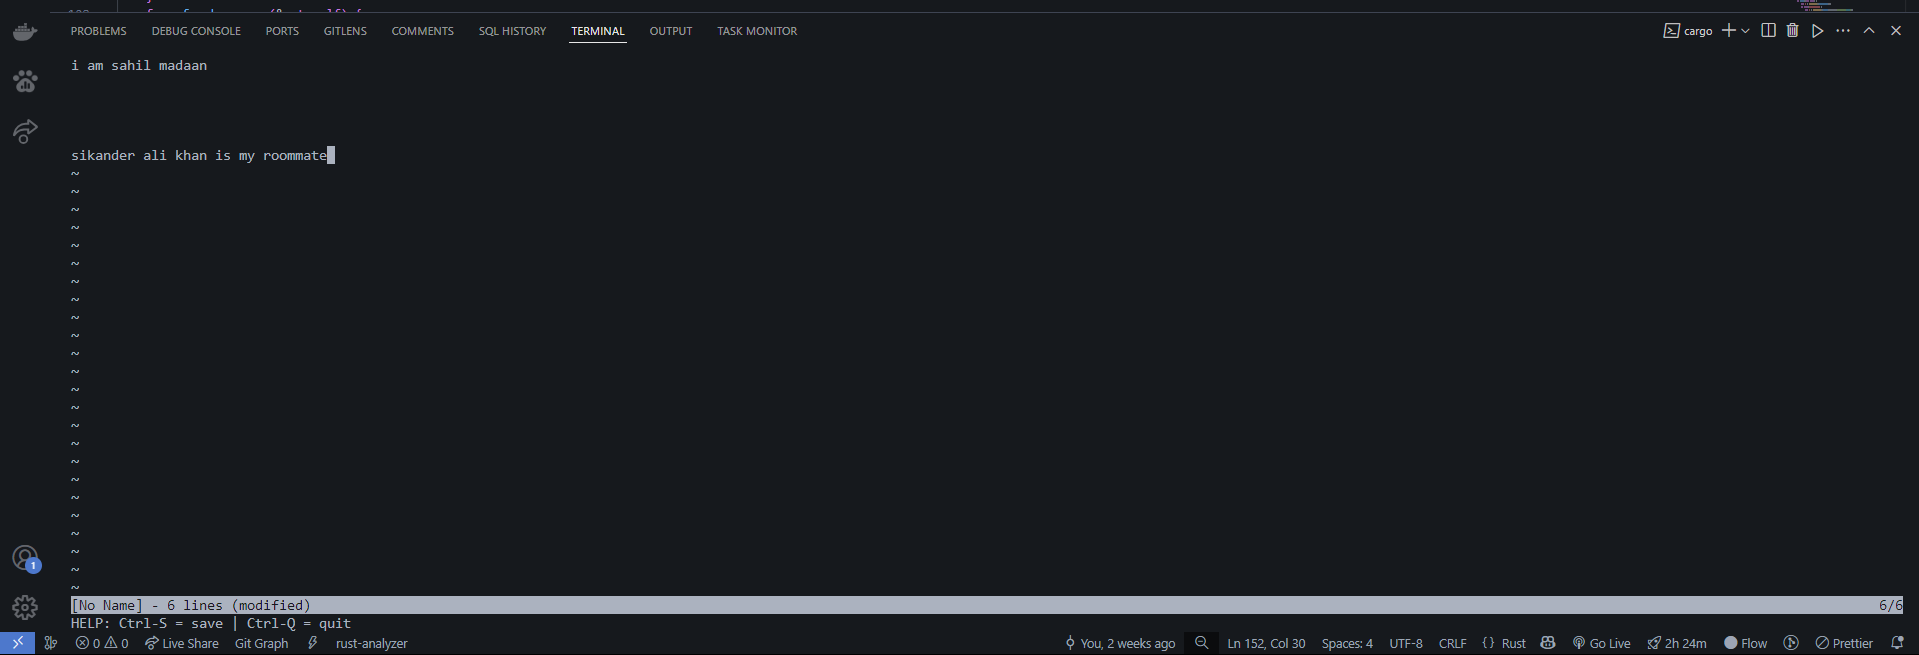The height and width of the screenshot is (655, 1919).
Task: Open notifications bell
Action: pyautogui.click(x=1897, y=643)
